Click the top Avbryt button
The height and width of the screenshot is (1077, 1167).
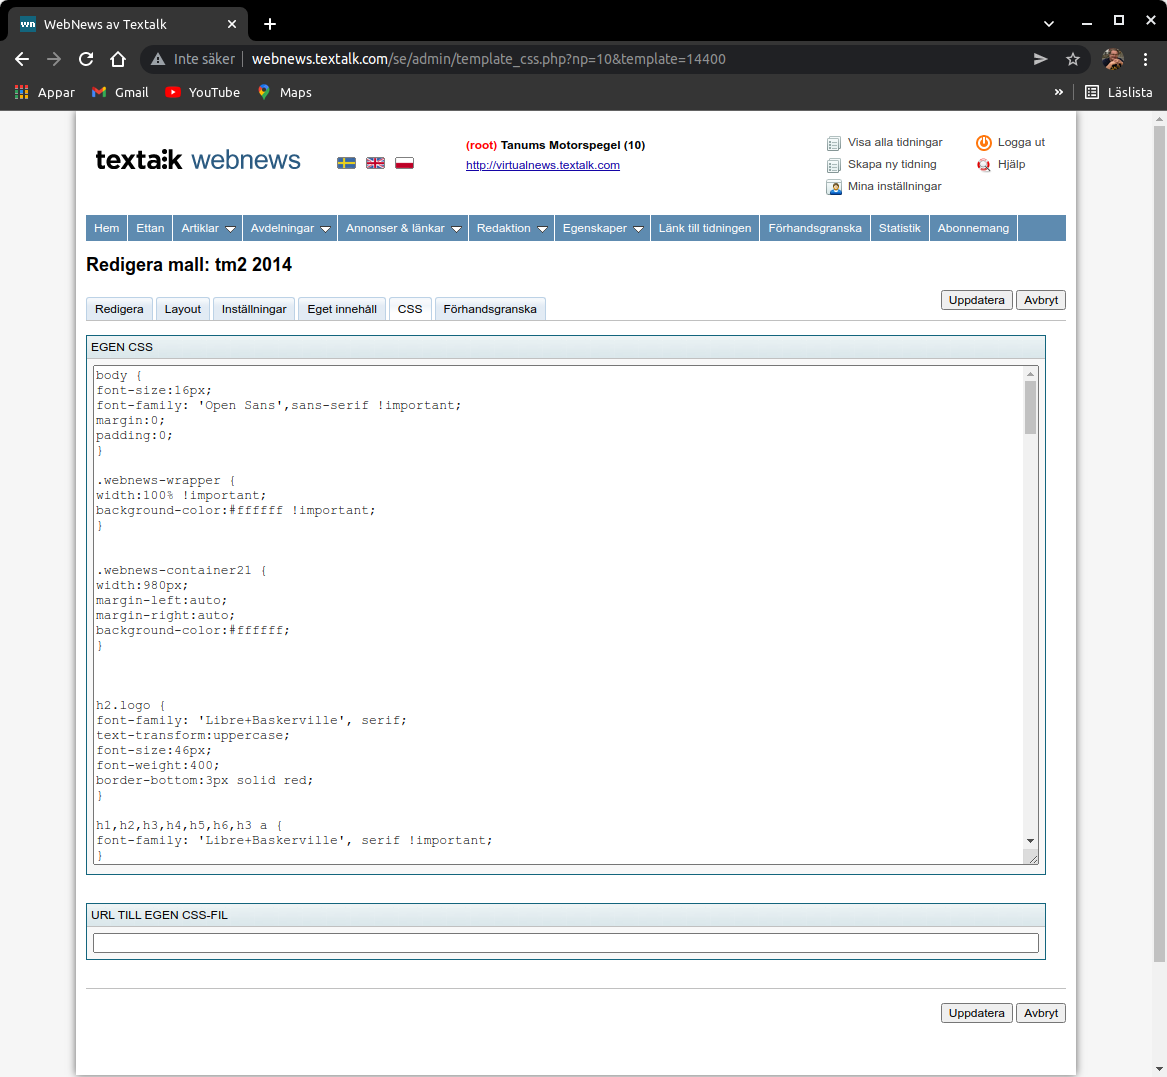(1040, 300)
